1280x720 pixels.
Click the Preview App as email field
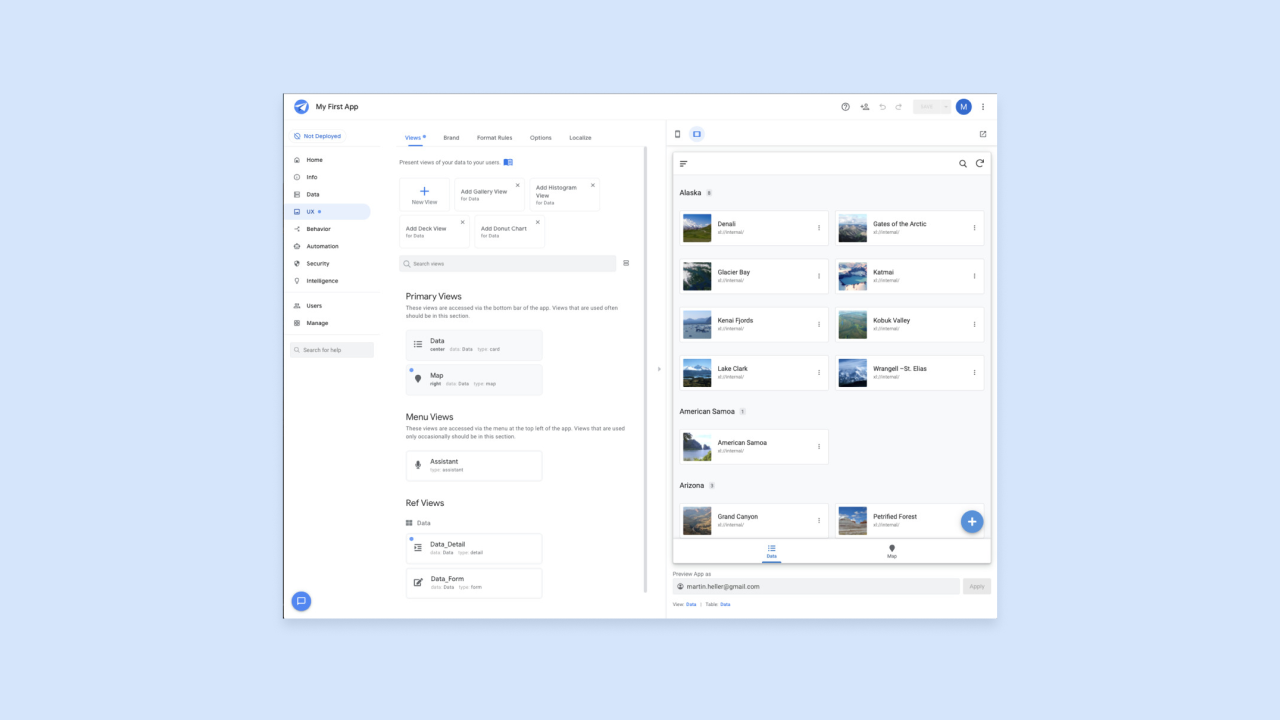point(816,587)
